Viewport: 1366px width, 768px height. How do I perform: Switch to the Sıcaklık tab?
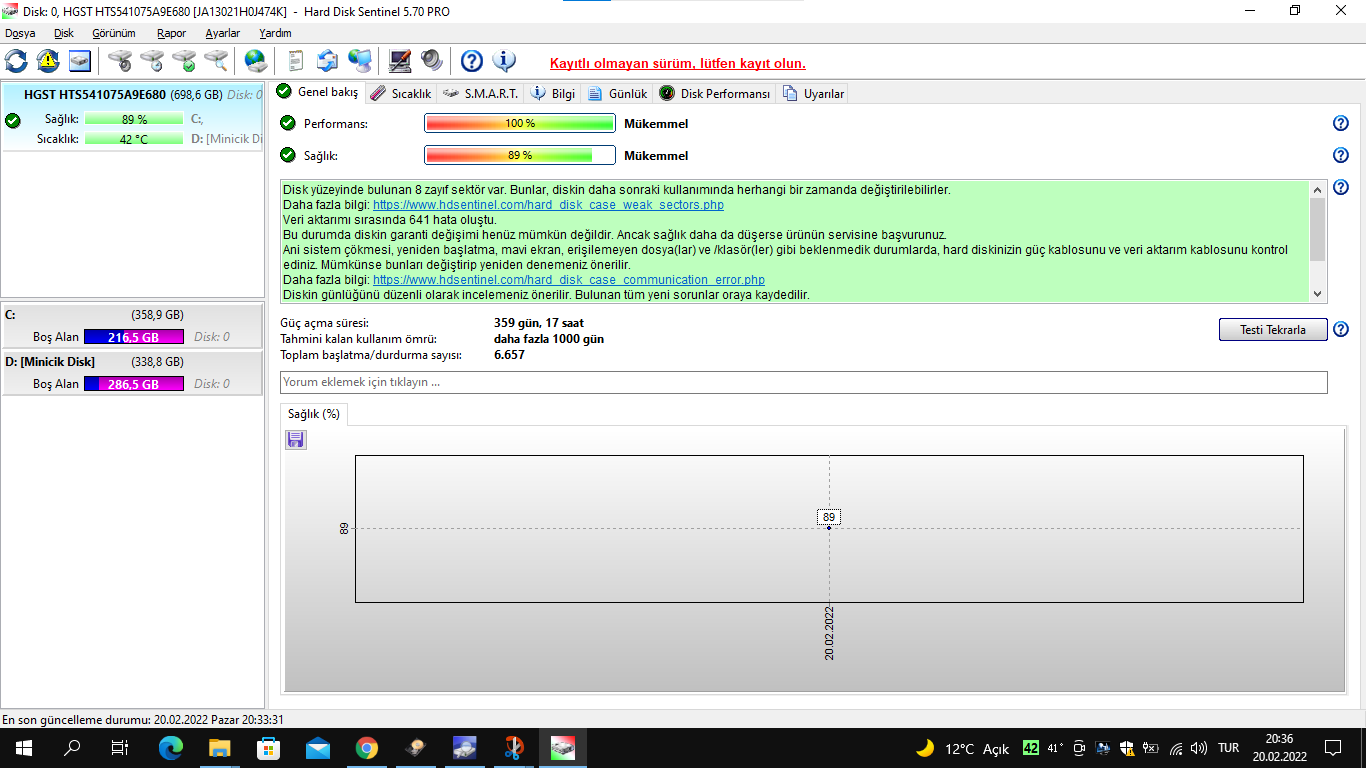pyautogui.click(x=401, y=93)
